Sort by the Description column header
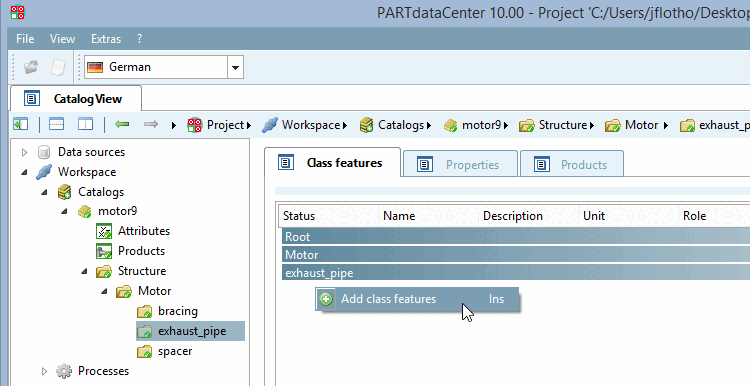 point(529,216)
